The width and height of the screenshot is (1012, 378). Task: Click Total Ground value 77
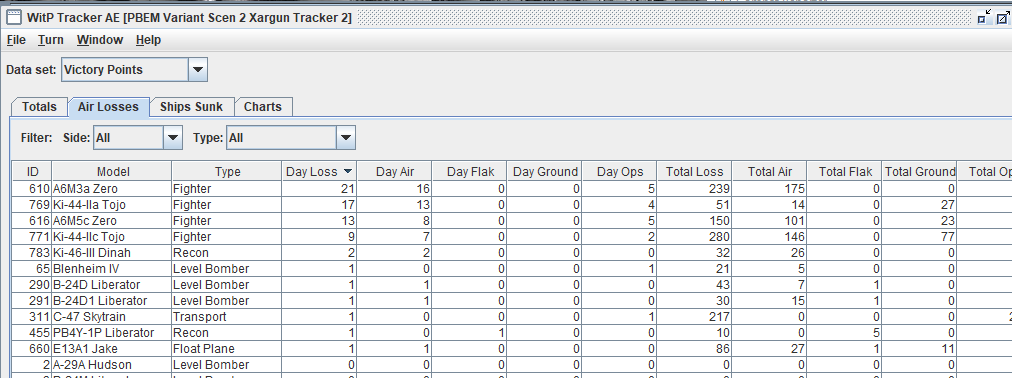920,237
